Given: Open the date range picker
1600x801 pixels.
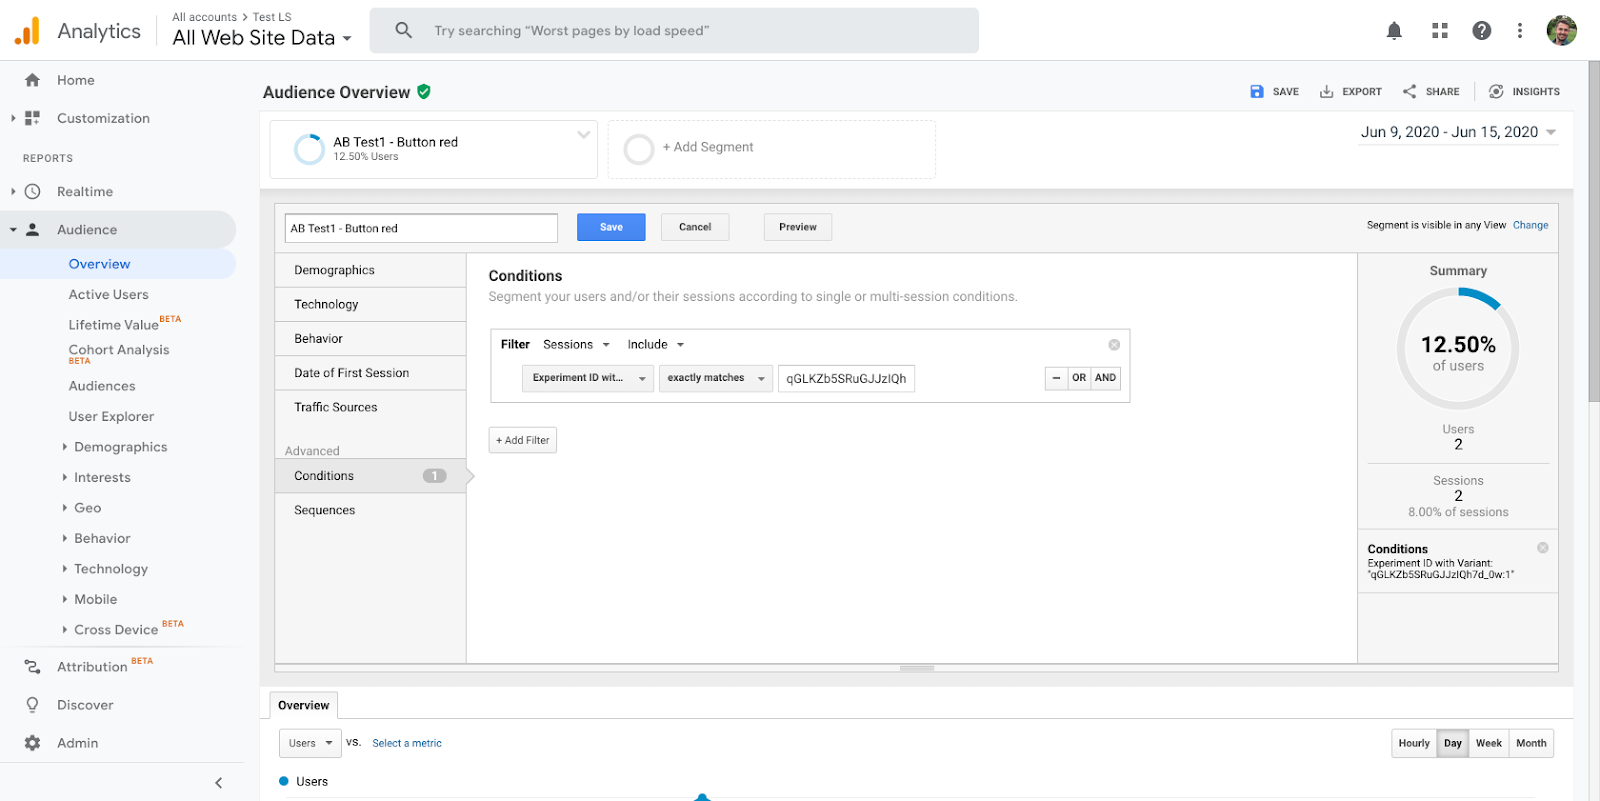Looking at the screenshot, I should point(1458,133).
